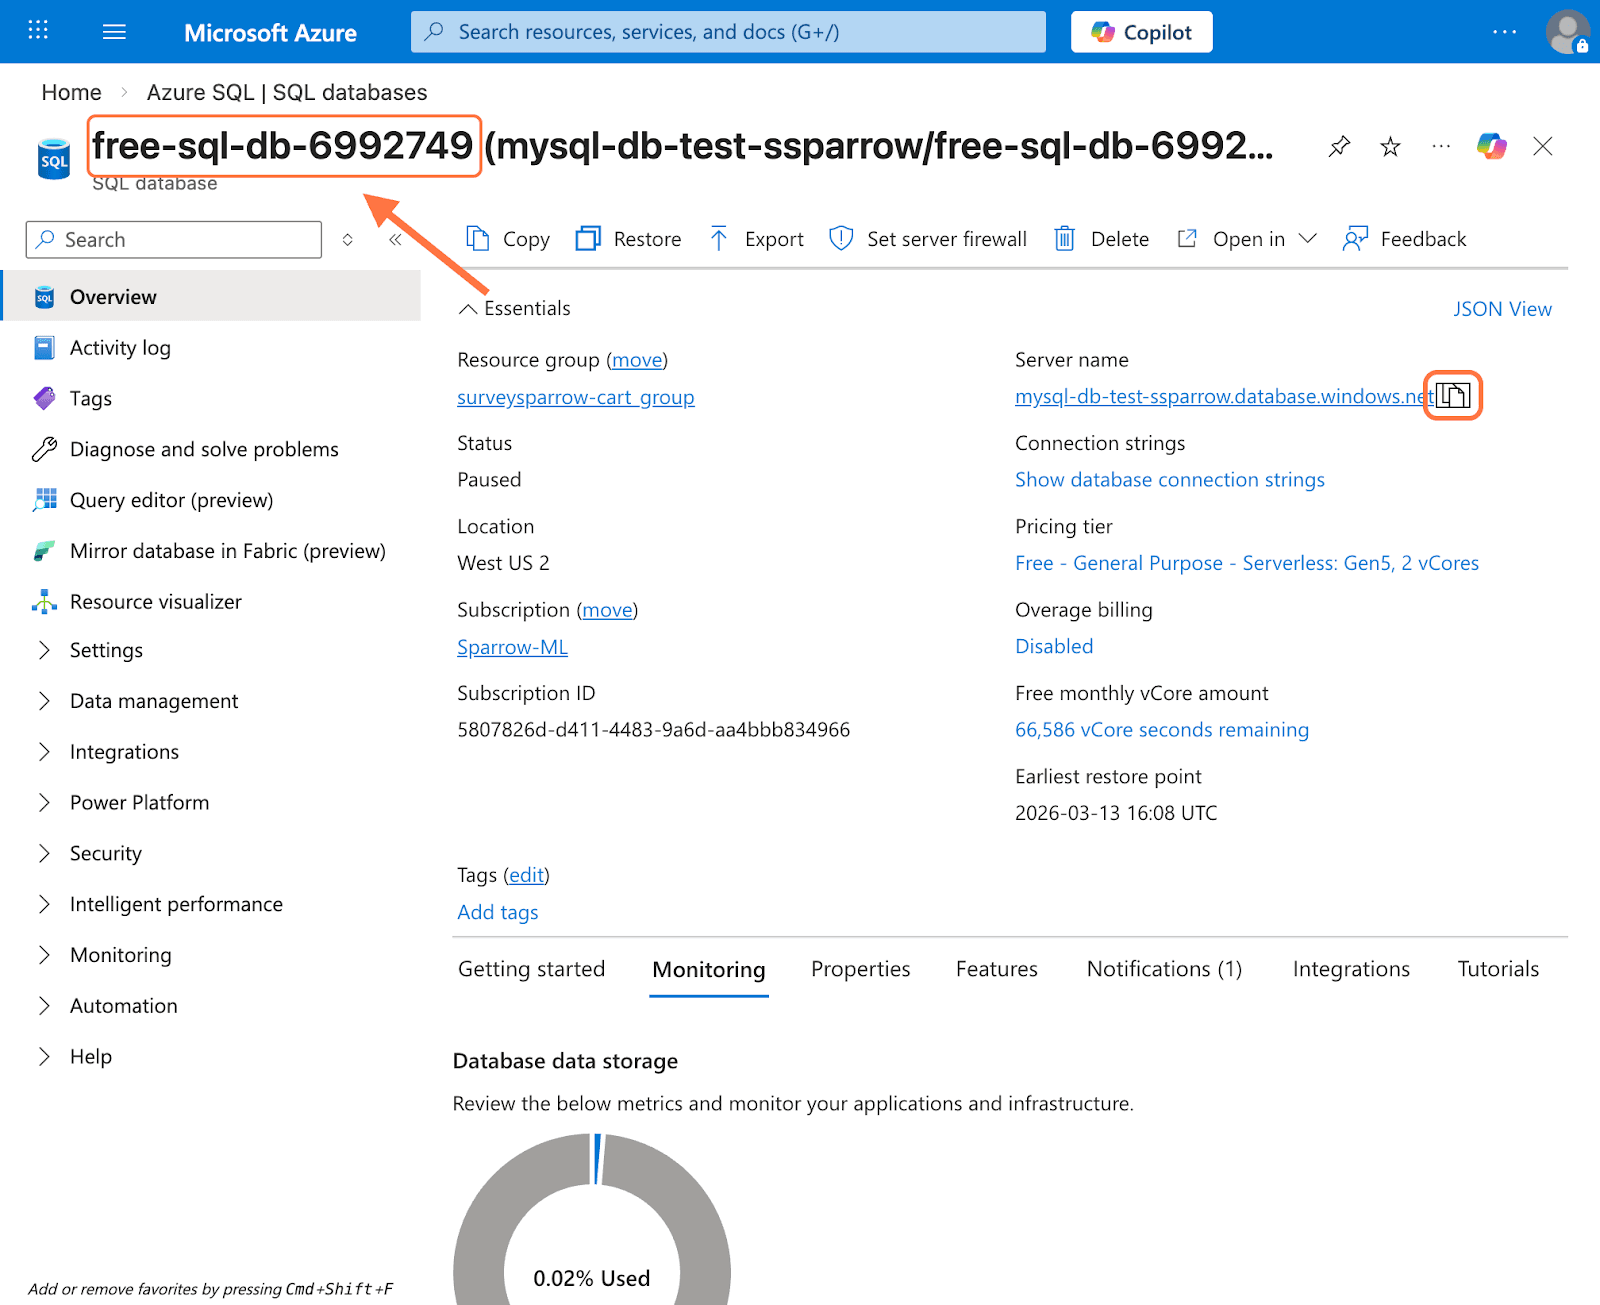The height and width of the screenshot is (1305, 1600).
Task: Collapse the Essentials section
Action: [x=468, y=309]
